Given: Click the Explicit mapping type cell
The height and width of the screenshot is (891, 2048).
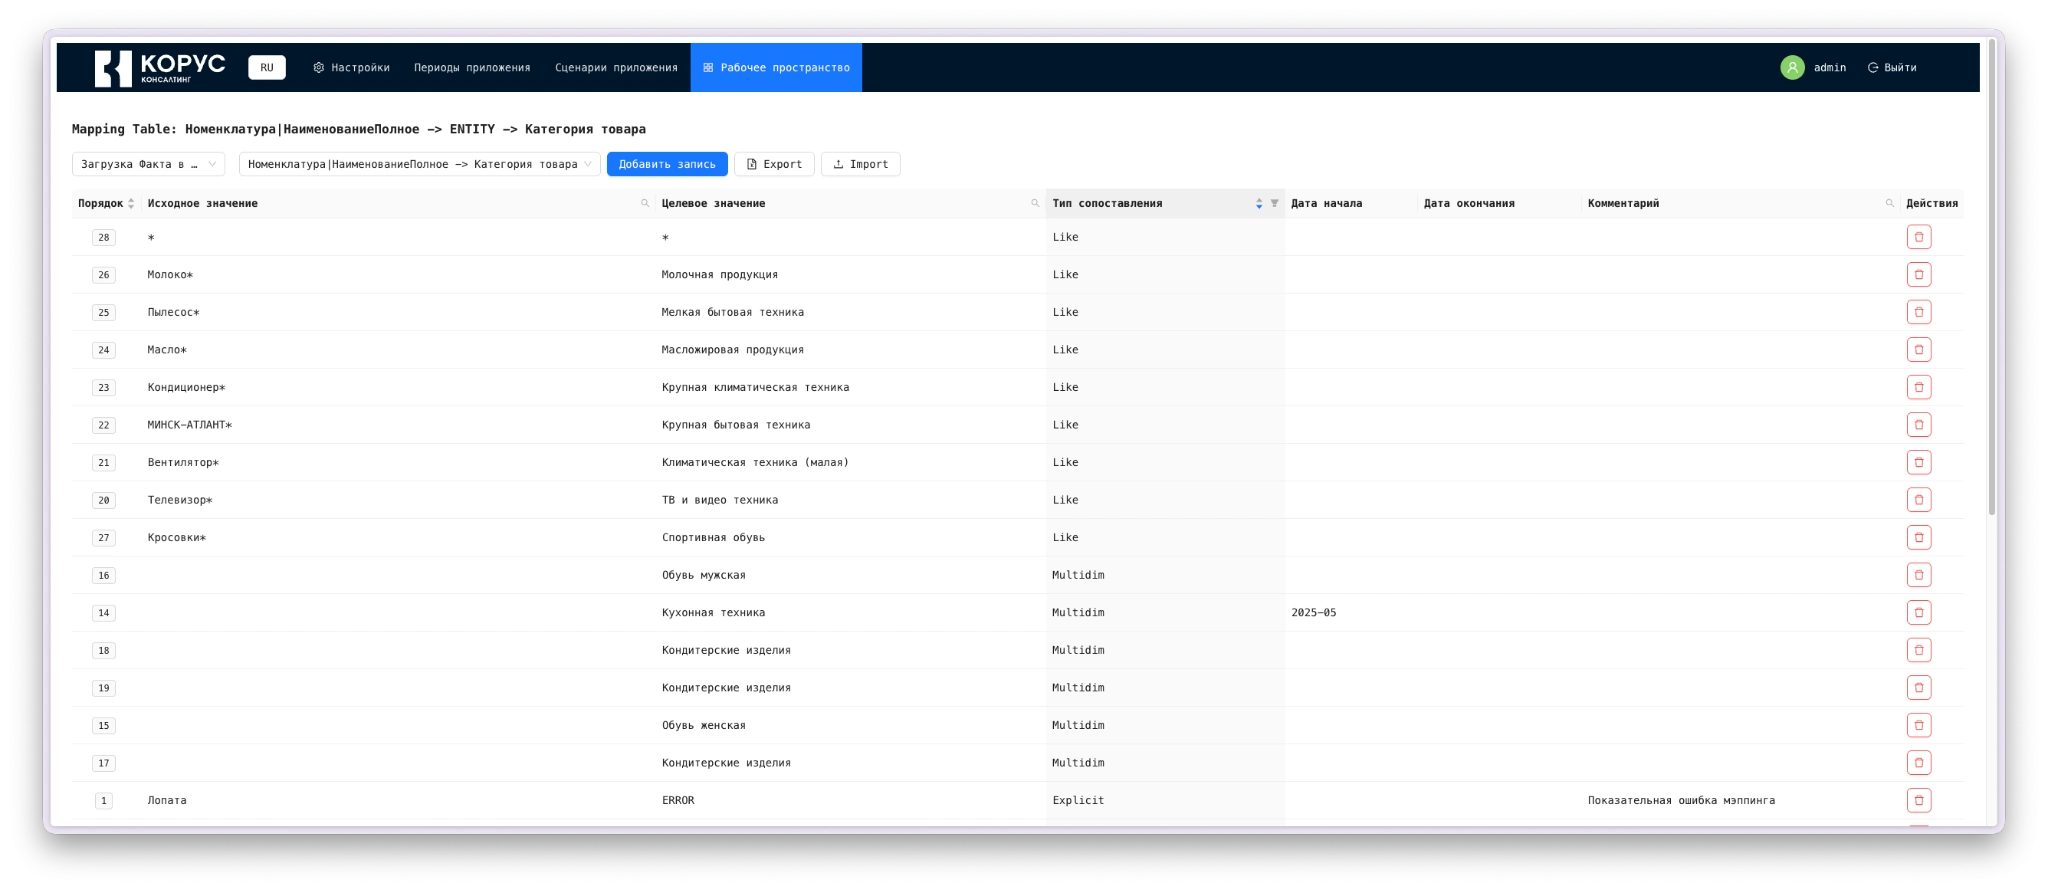Looking at the screenshot, I should pyautogui.click(x=1078, y=800).
